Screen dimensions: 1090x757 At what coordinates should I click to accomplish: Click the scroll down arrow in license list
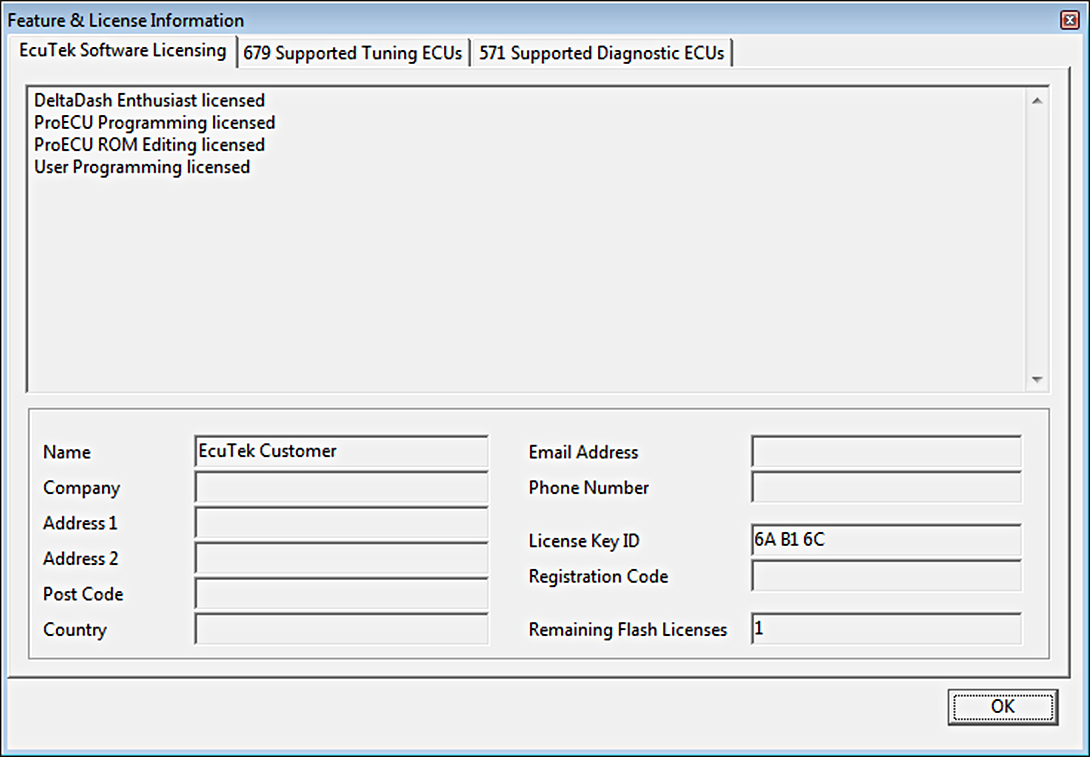(x=1036, y=380)
